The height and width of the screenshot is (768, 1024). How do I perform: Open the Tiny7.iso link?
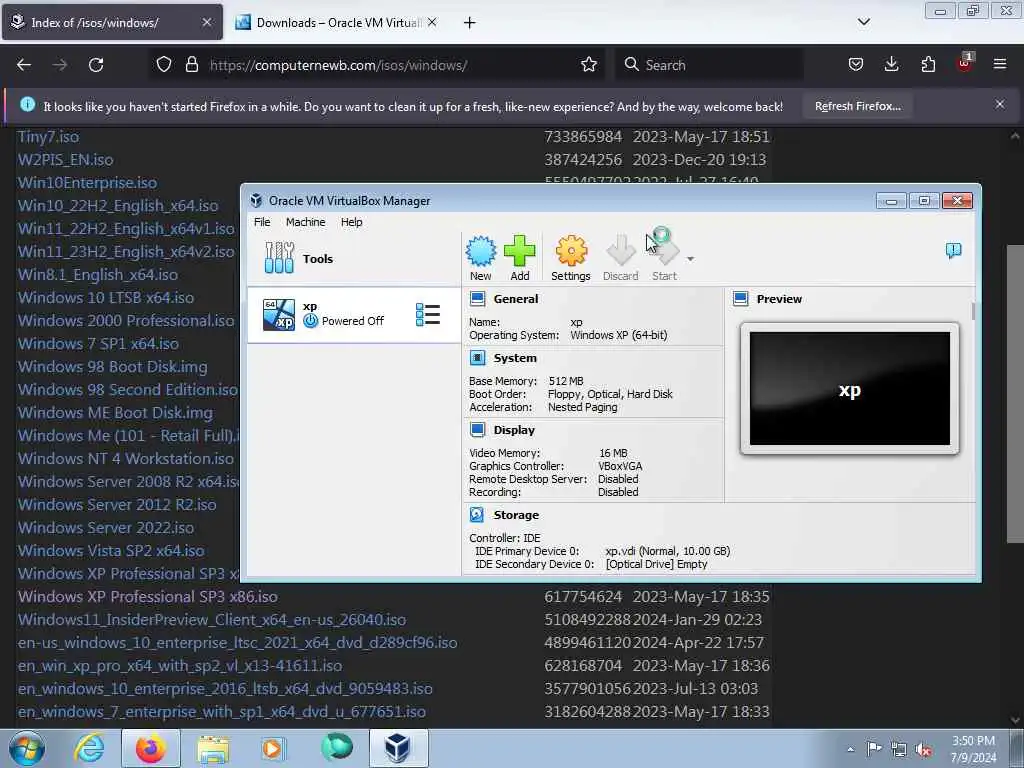coord(48,136)
